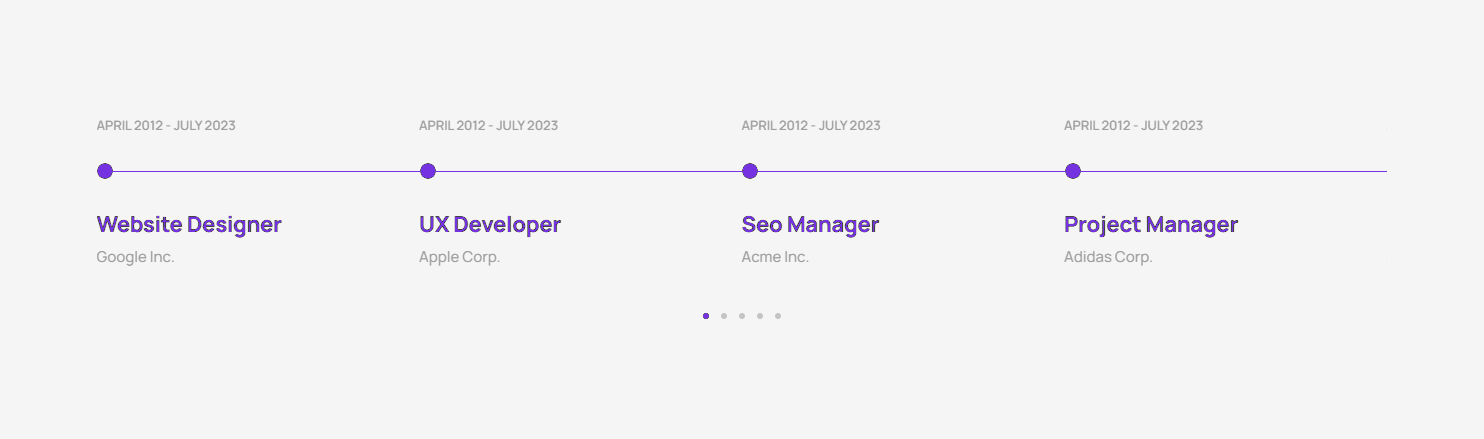Go to the last carousel pagination dot
Image resolution: width=1484 pixels, height=439 pixels.
pyautogui.click(x=778, y=316)
